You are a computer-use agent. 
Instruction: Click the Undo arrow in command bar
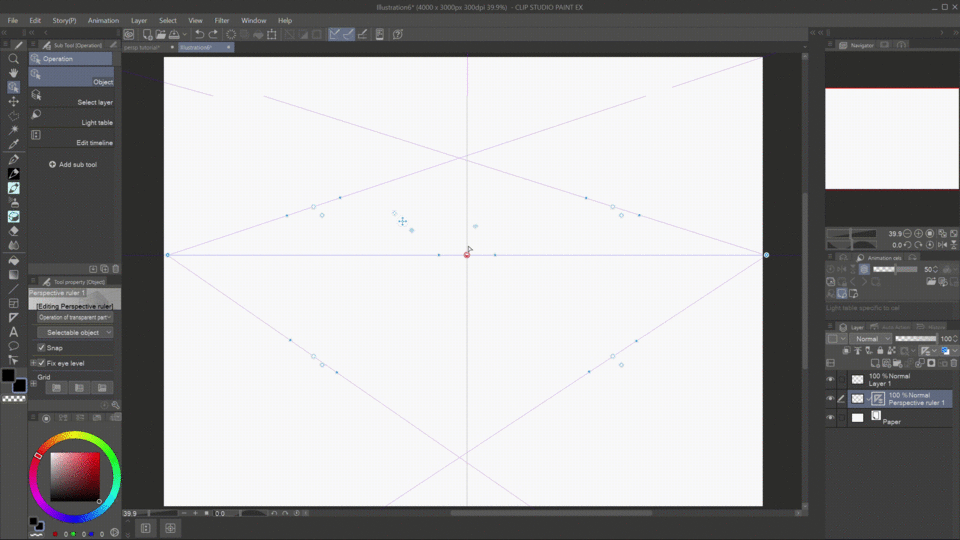[x=200, y=34]
